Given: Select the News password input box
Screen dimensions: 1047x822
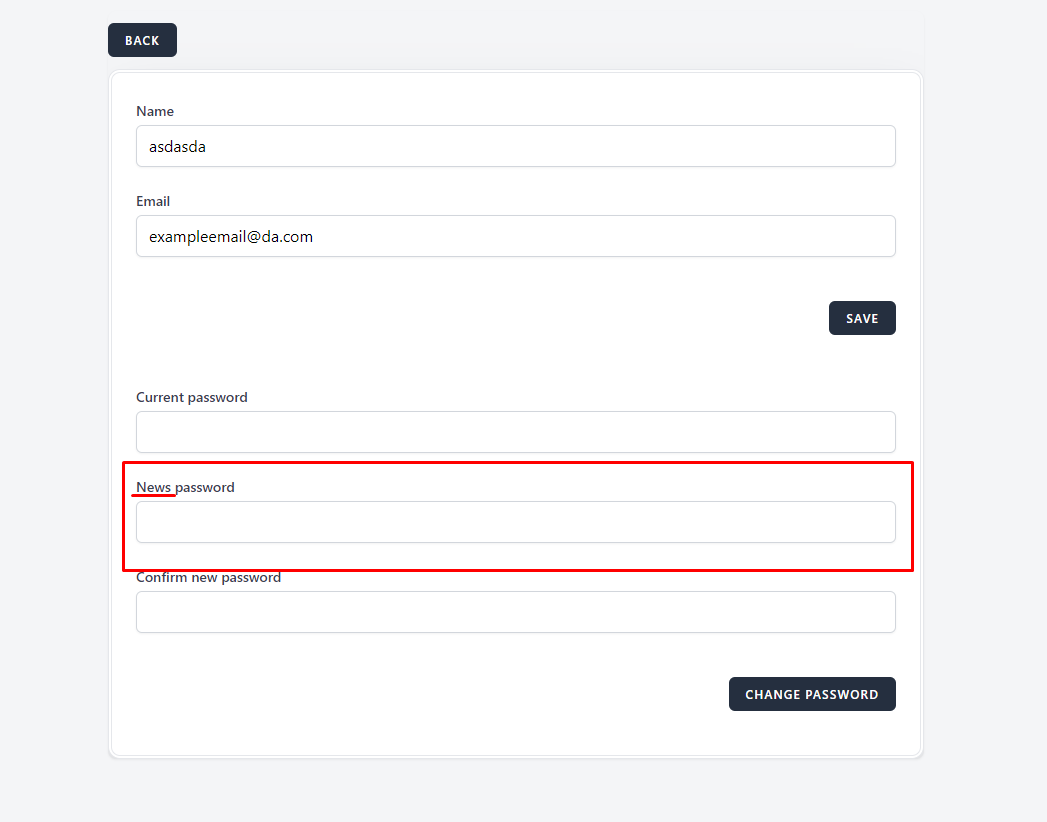Looking at the screenshot, I should pyautogui.click(x=515, y=522).
